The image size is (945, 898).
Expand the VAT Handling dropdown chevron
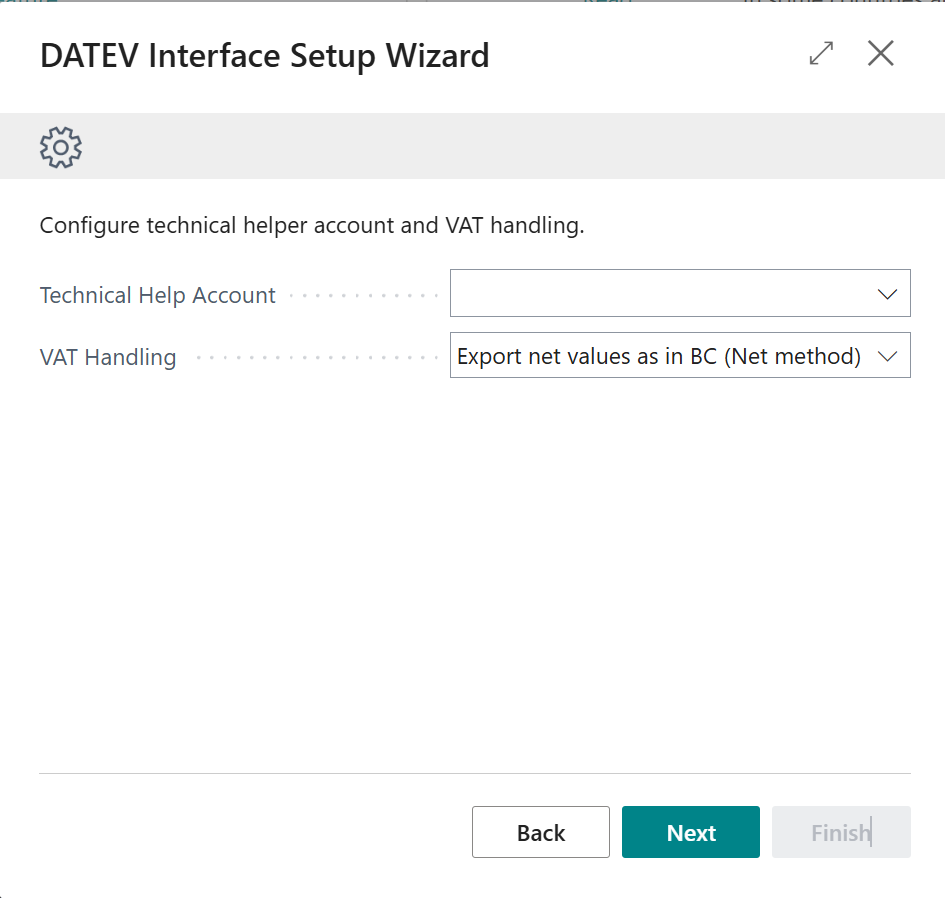point(887,356)
